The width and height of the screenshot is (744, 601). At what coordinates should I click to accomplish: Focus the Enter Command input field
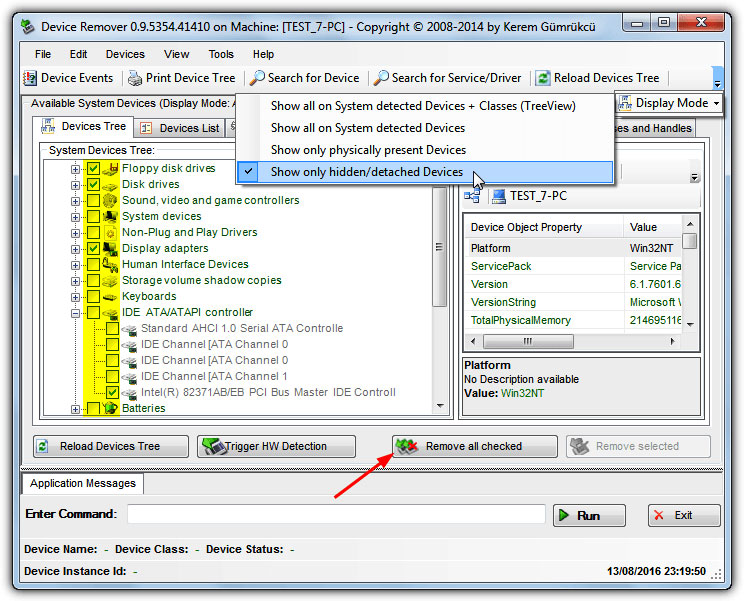coord(336,515)
